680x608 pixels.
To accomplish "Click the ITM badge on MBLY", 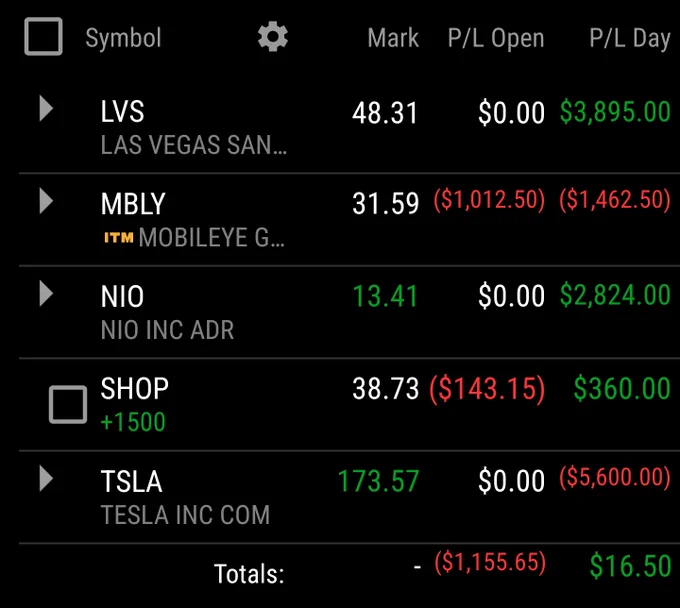I will click(x=118, y=238).
